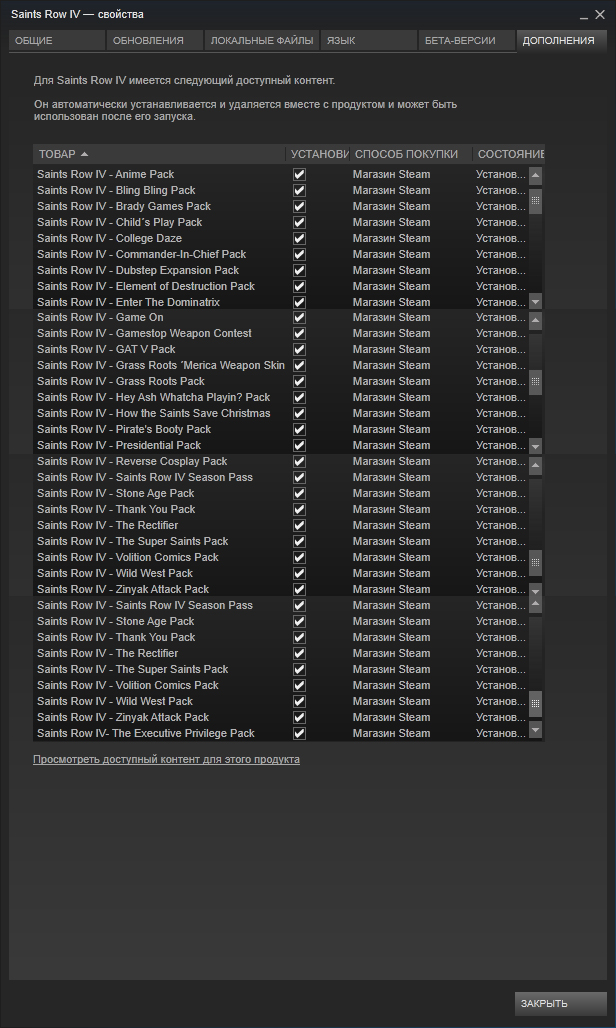The width and height of the screenshot is (616, 1028).
Task: Toggle the Pirate's Booty Pack checkbox
Action: pyautogui.click(x=299, y=429)
